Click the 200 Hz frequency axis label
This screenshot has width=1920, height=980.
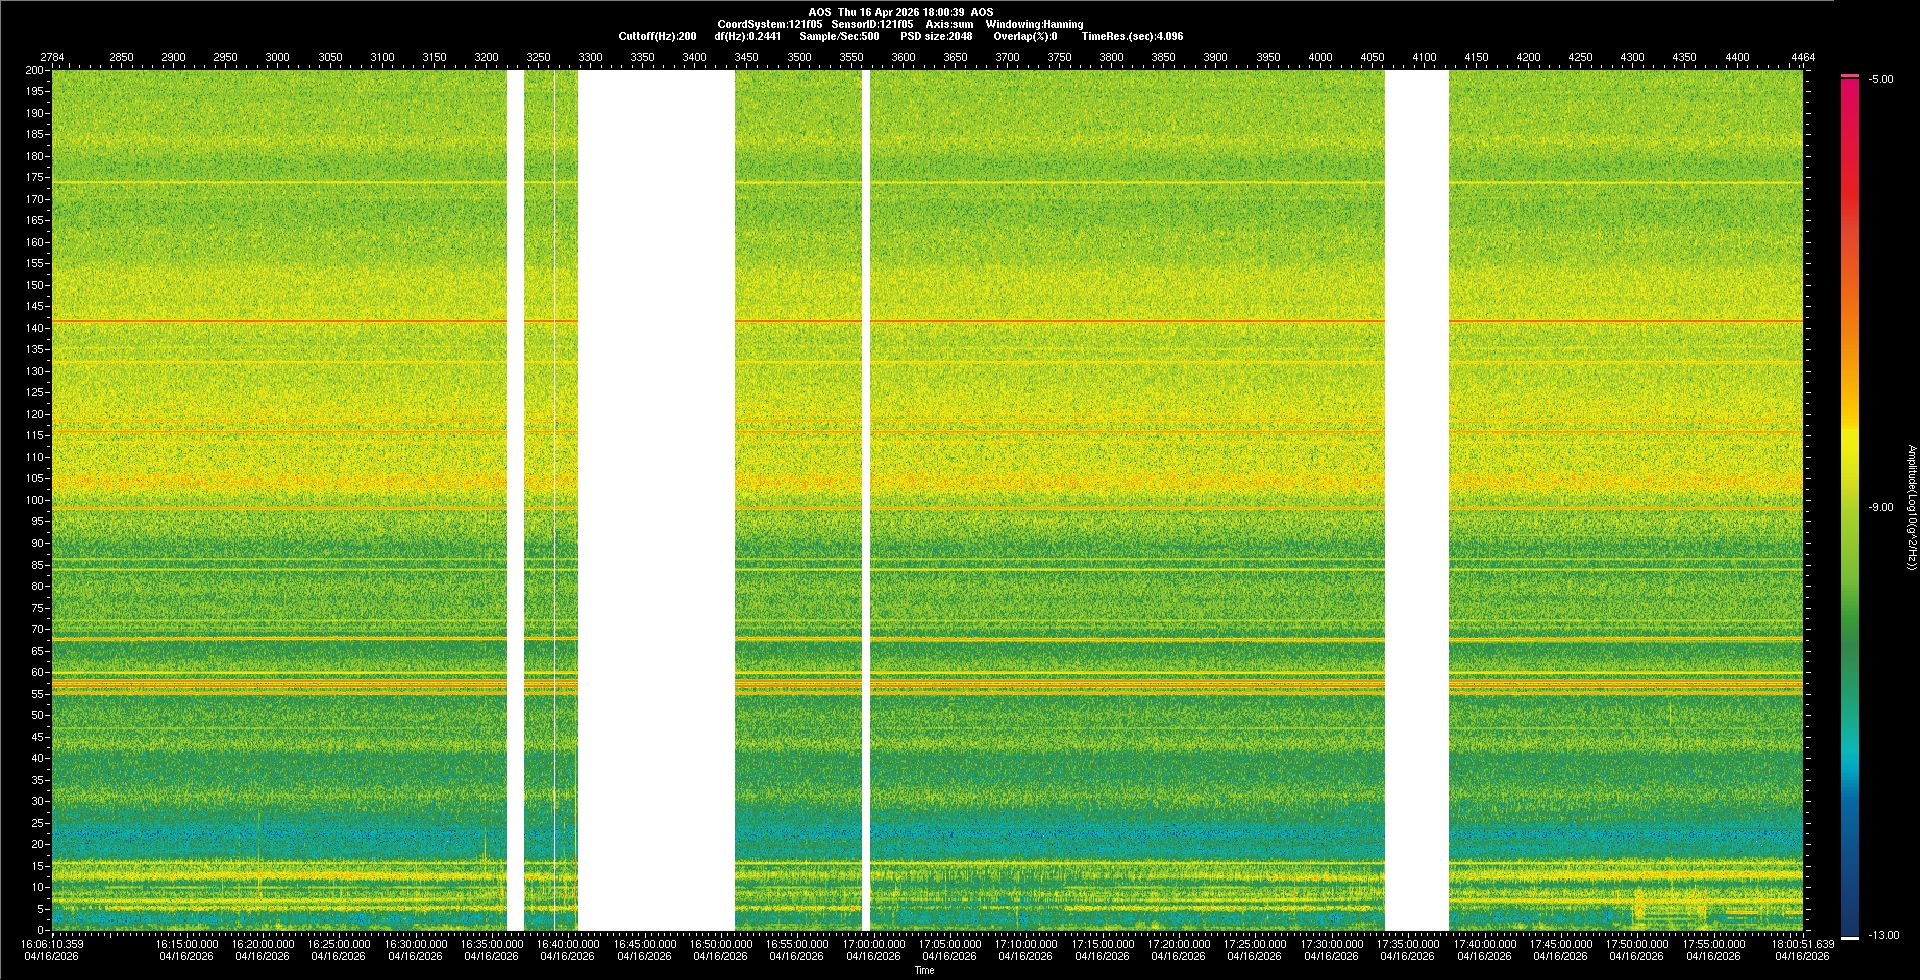[34, 70]
